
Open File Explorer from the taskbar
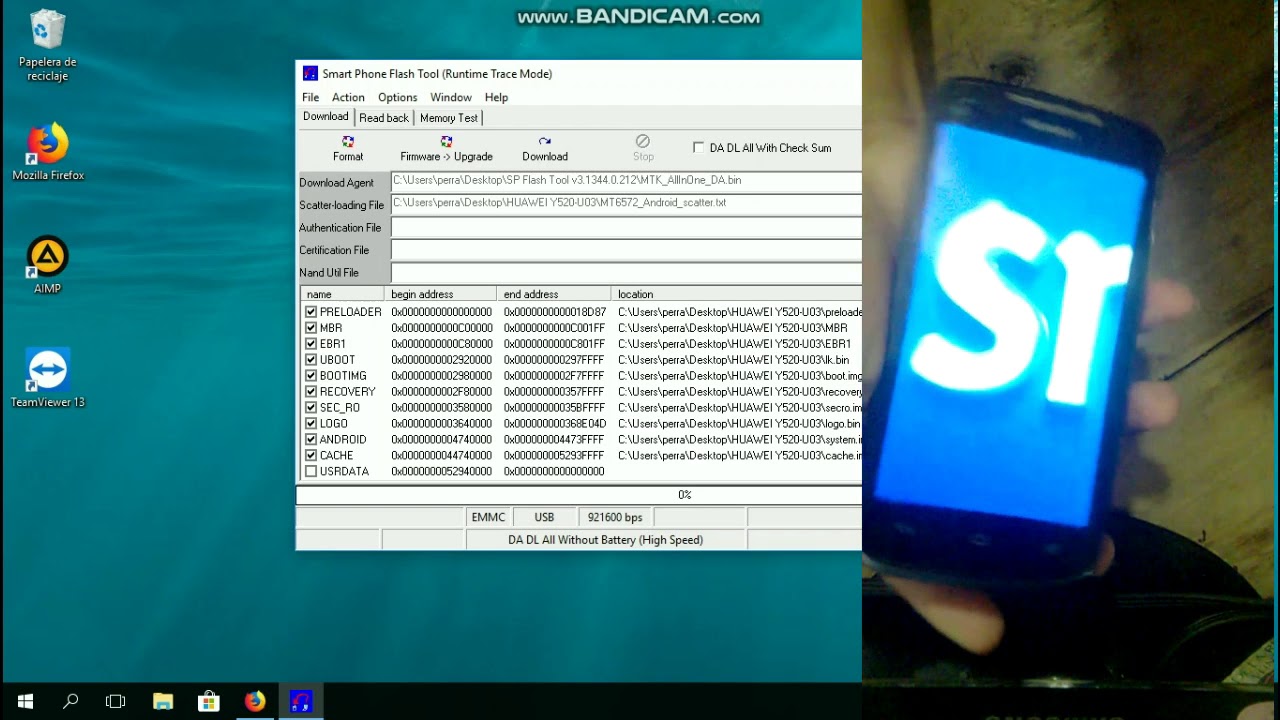tap(163, 701)
